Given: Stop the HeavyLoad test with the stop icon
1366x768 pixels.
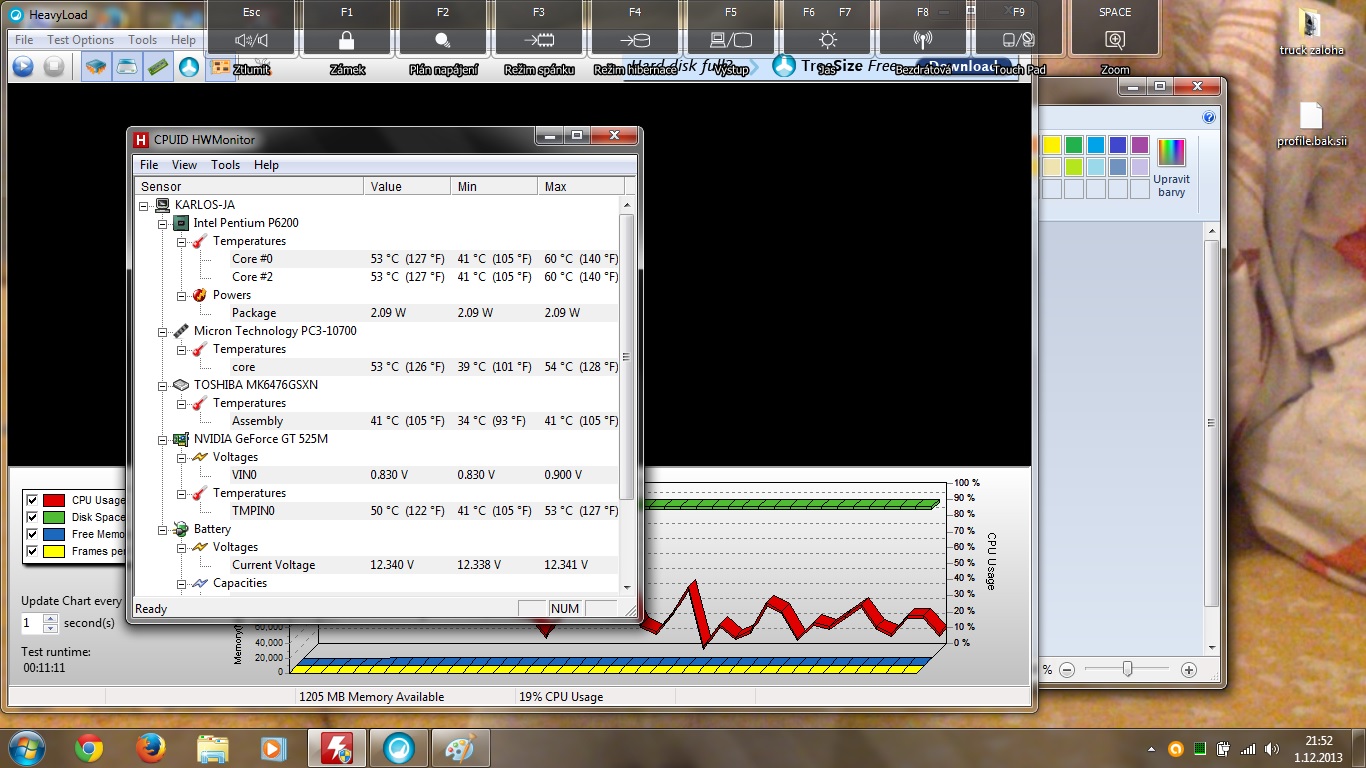Looking at the screenshot, I should (54, 67).
